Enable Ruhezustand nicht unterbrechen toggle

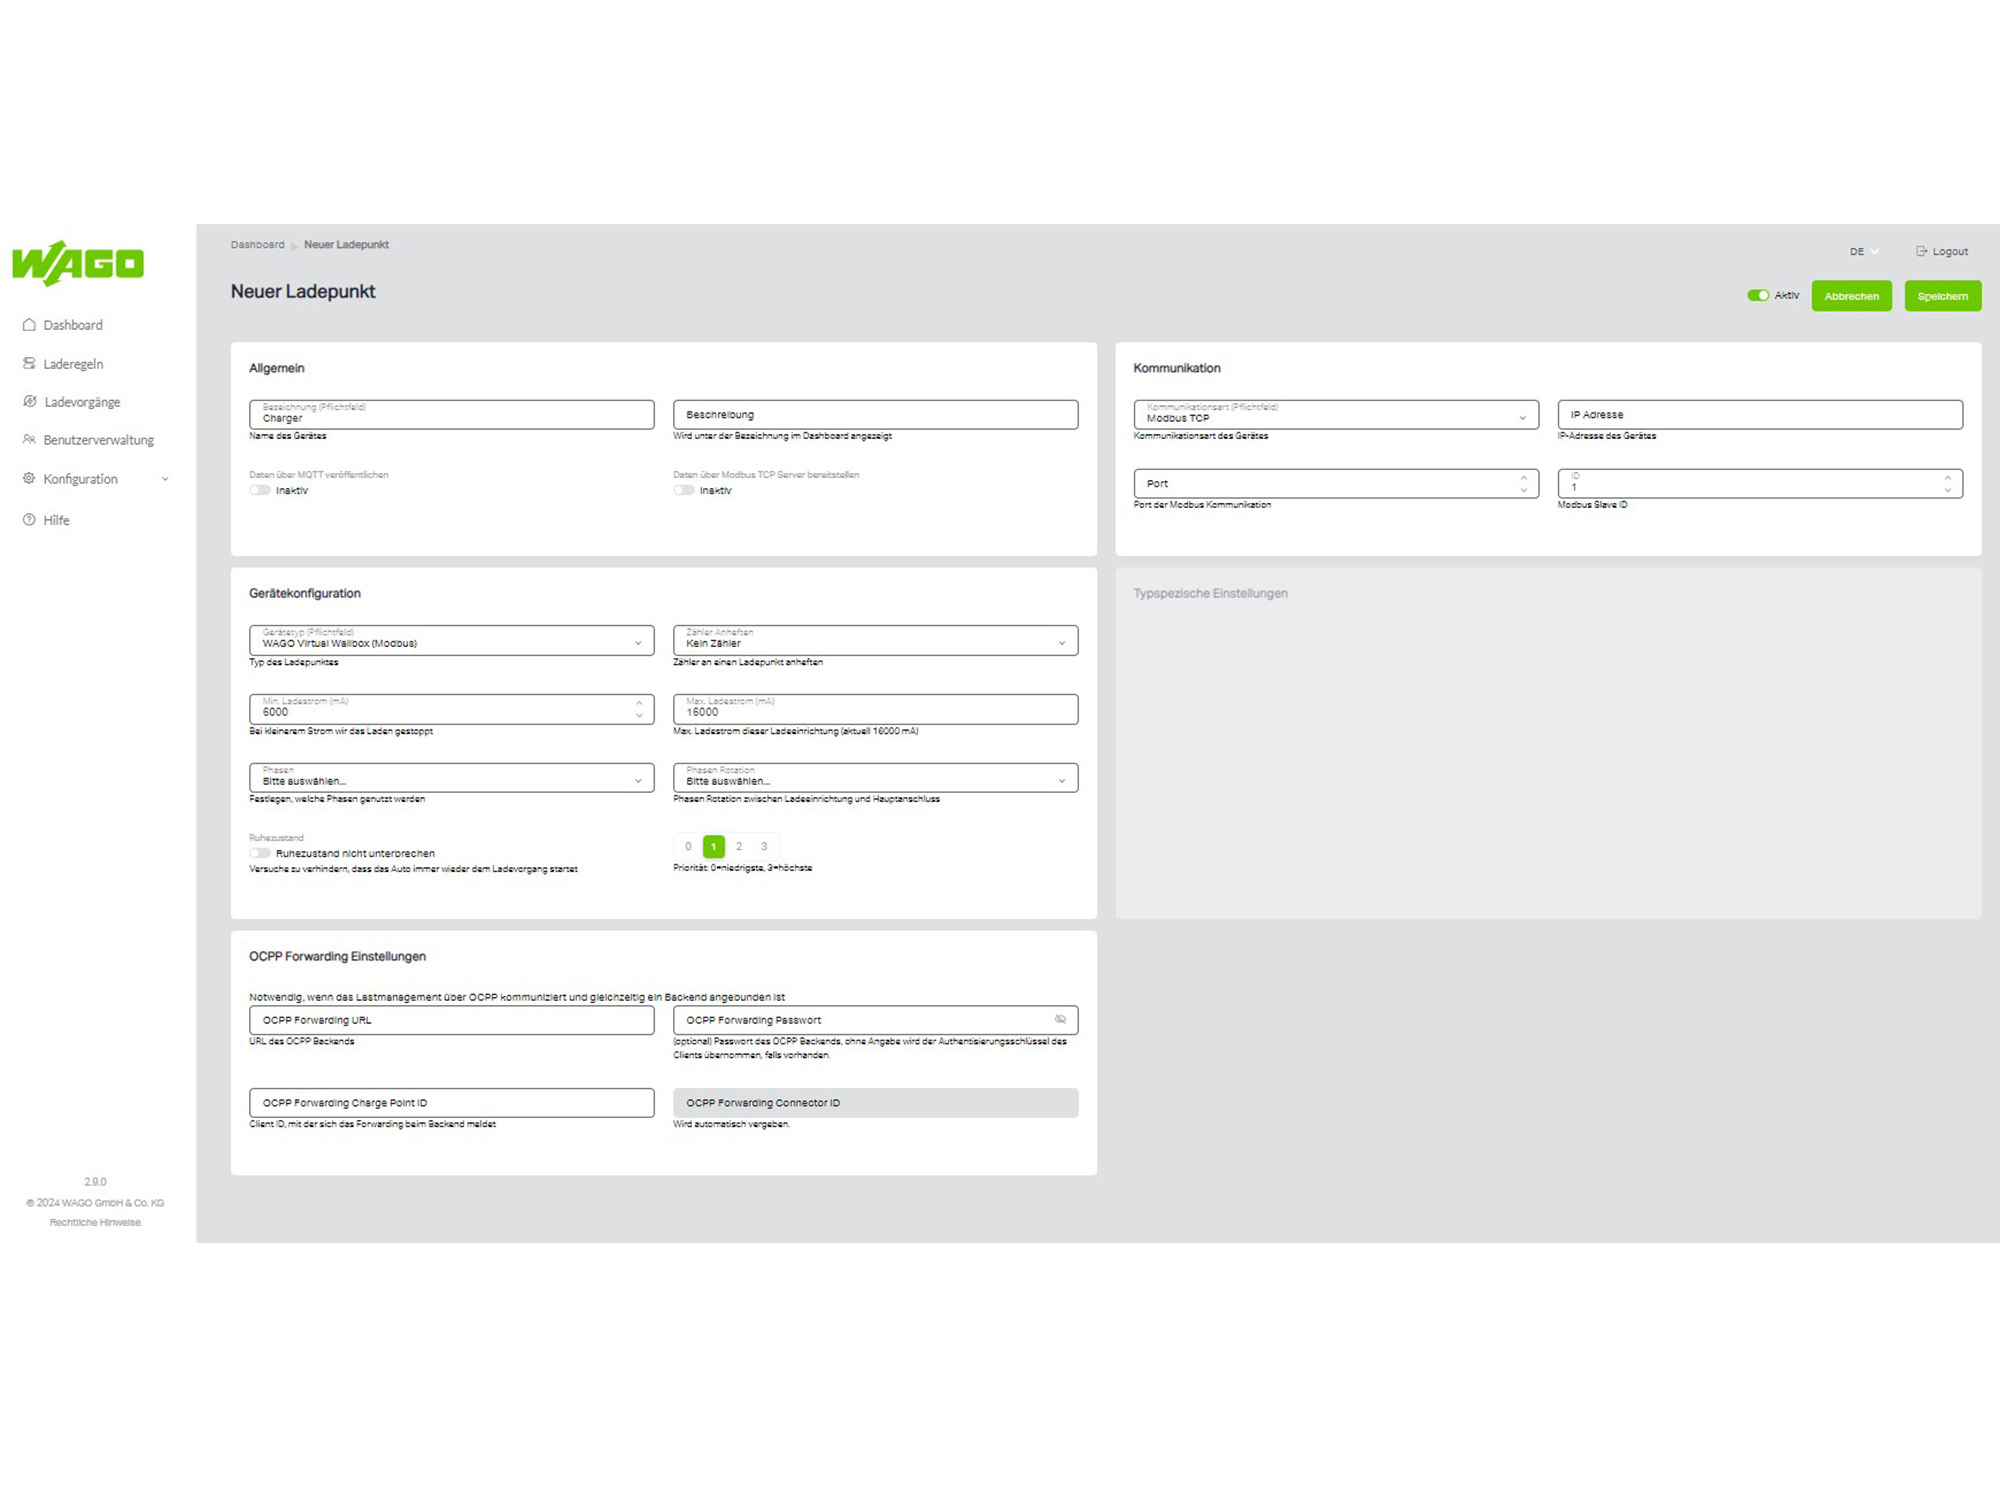pyautogui.click(x=260, y=853)
